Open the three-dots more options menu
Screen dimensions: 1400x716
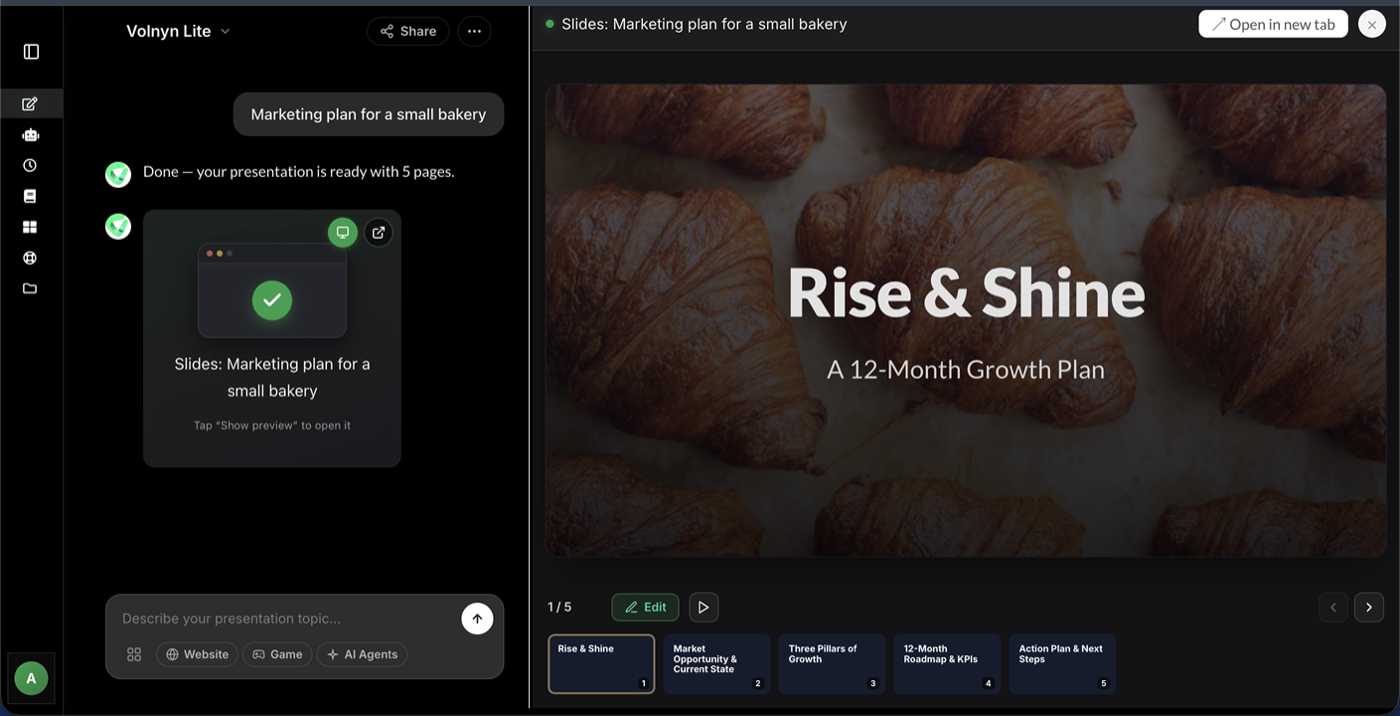(x=474, y=31)
